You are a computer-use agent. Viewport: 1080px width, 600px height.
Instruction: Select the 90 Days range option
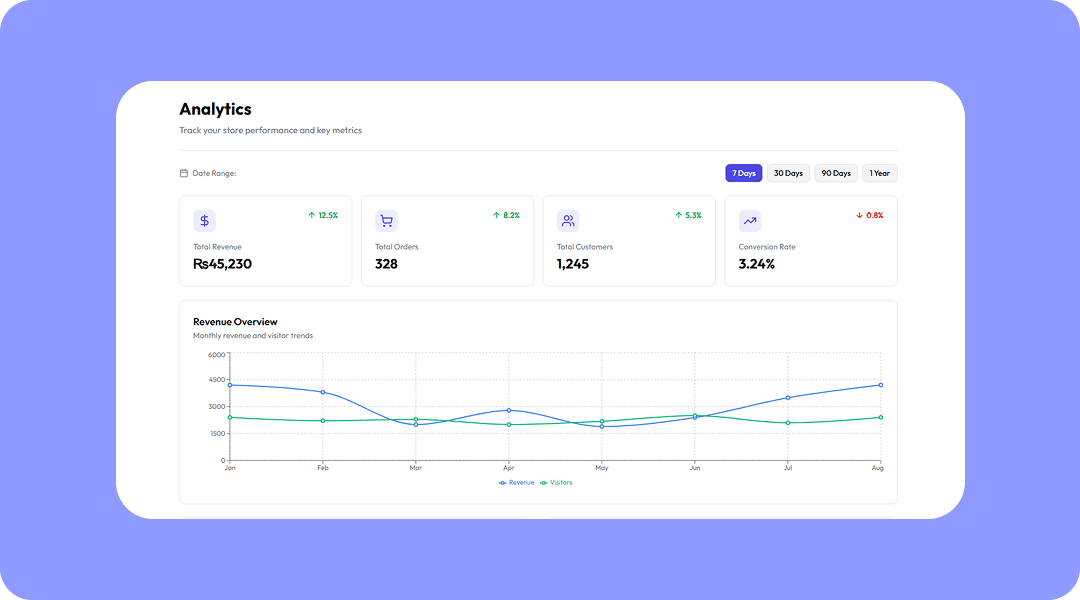tap(835, 172)
